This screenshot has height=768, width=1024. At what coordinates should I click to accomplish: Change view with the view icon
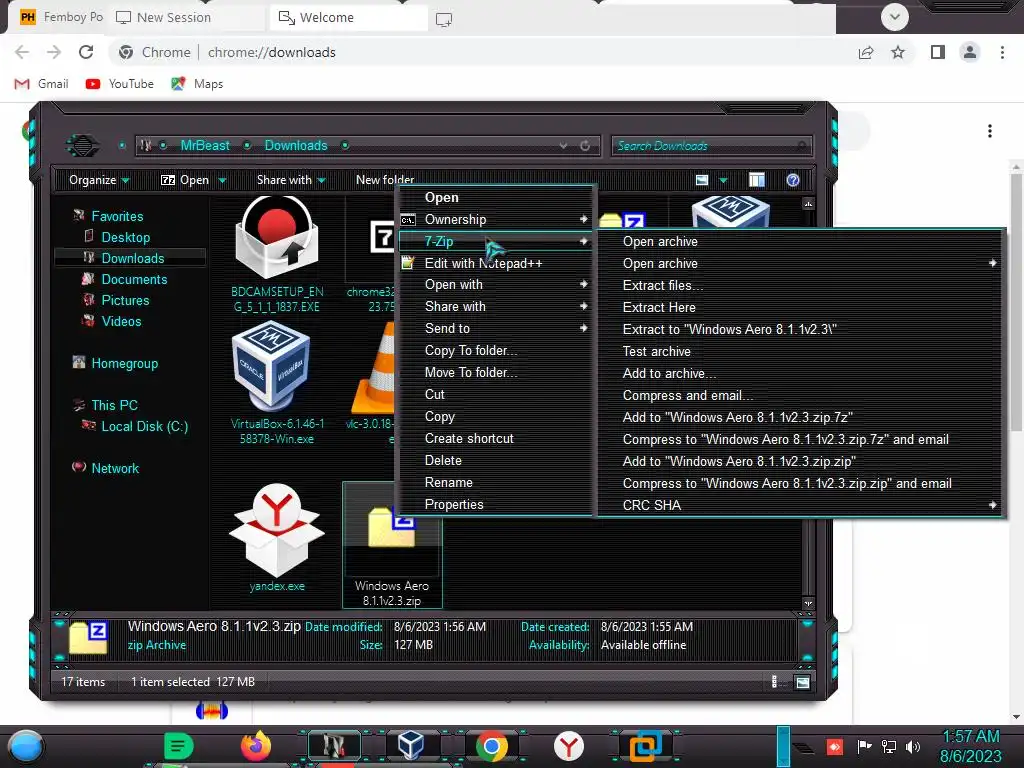point(702,180)
